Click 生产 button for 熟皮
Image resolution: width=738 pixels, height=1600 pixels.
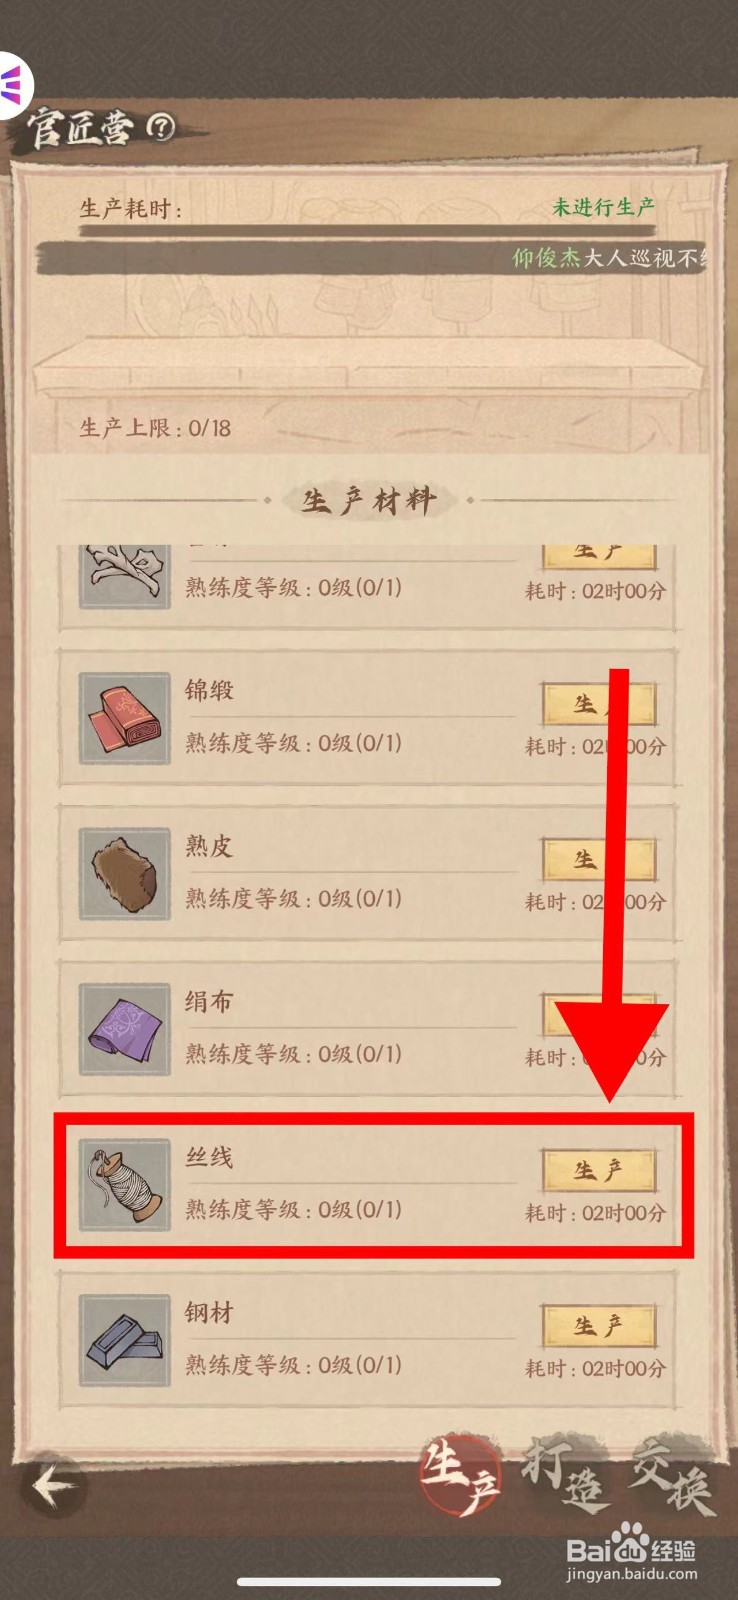598,860
